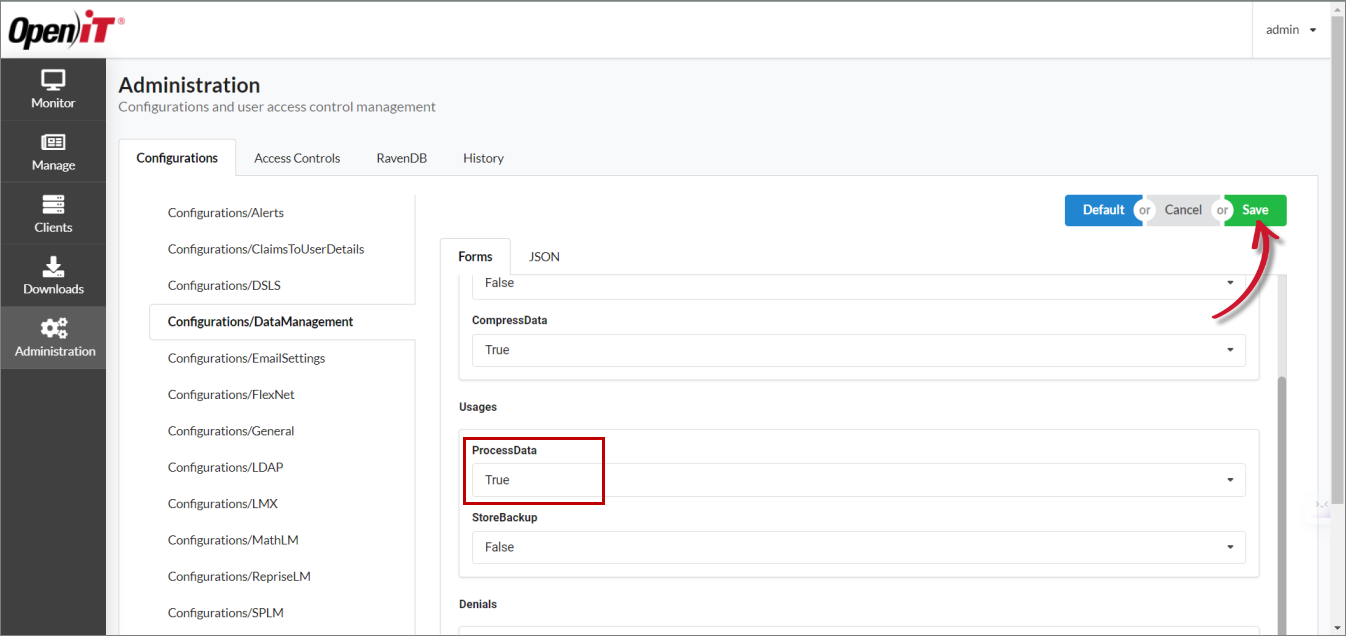Cancel the current configuration changes
Viewport: 1346px width, 636px height.
(x=1183, y=210)
